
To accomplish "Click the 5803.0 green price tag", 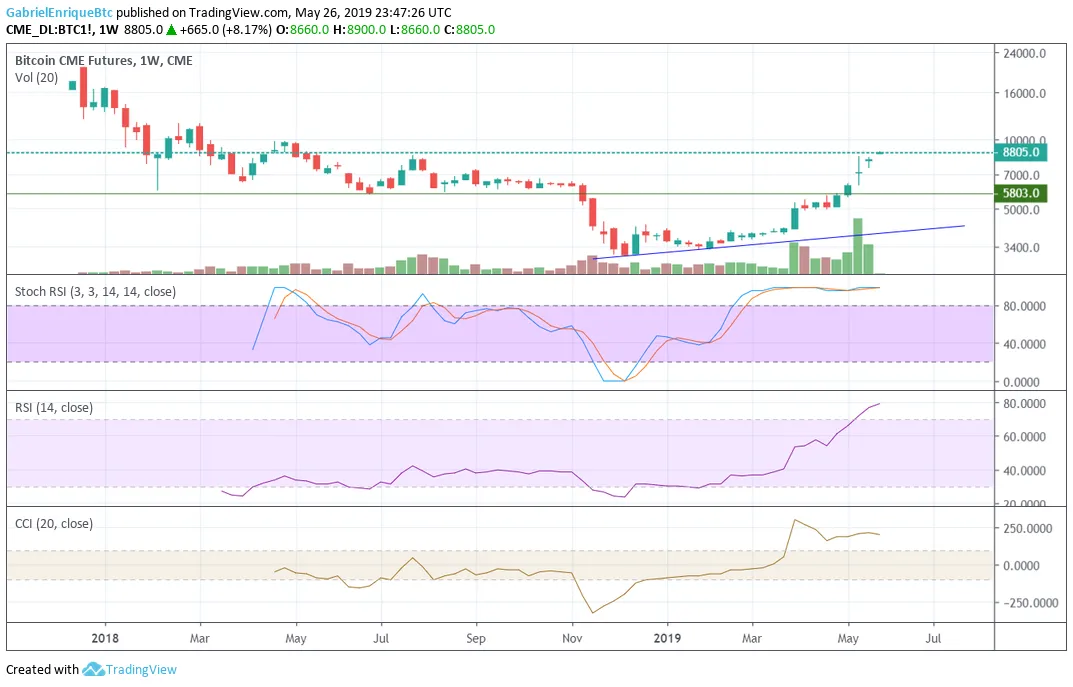I will click(1020, 194).
